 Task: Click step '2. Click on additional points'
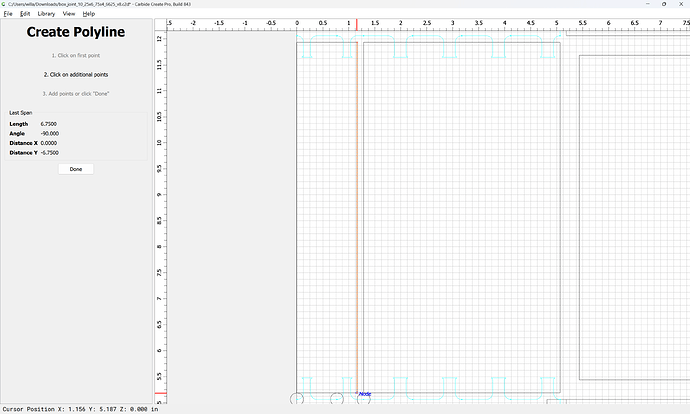76,75
